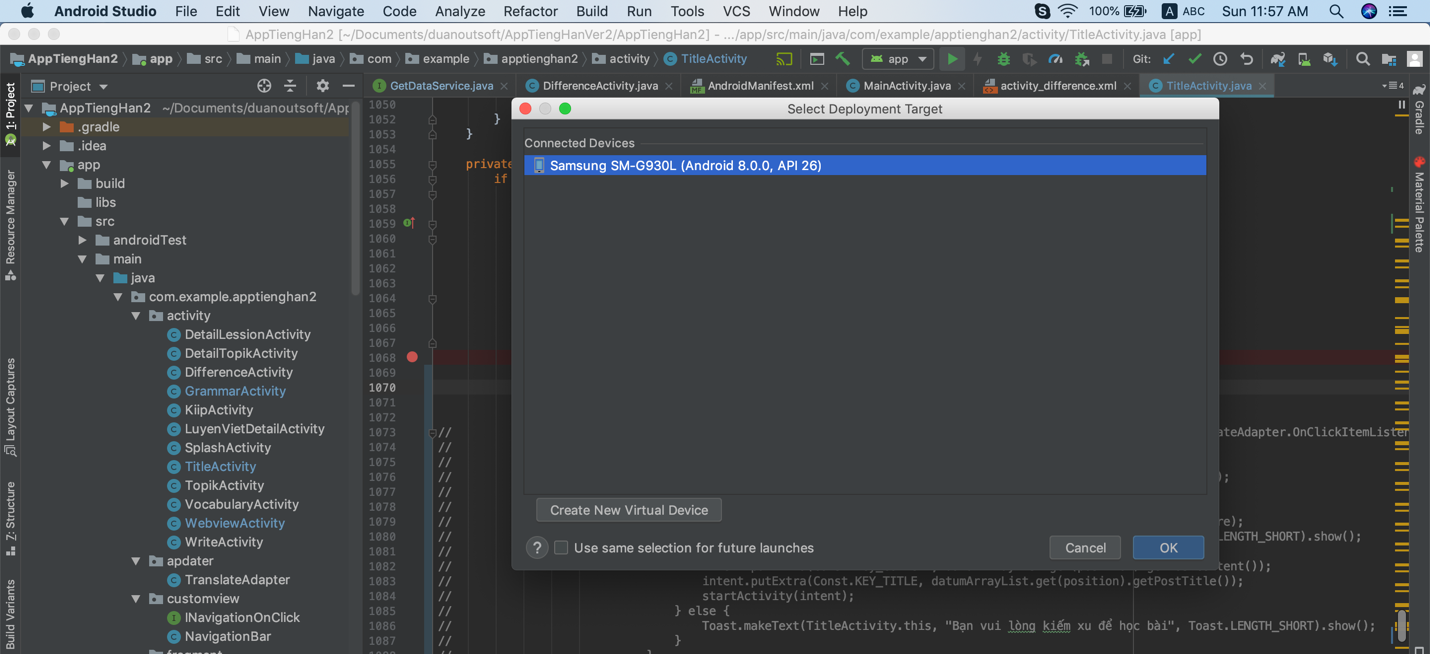Select the Samsung SM-G930L device
The image size is (1430, 654).
click(864, 165)
